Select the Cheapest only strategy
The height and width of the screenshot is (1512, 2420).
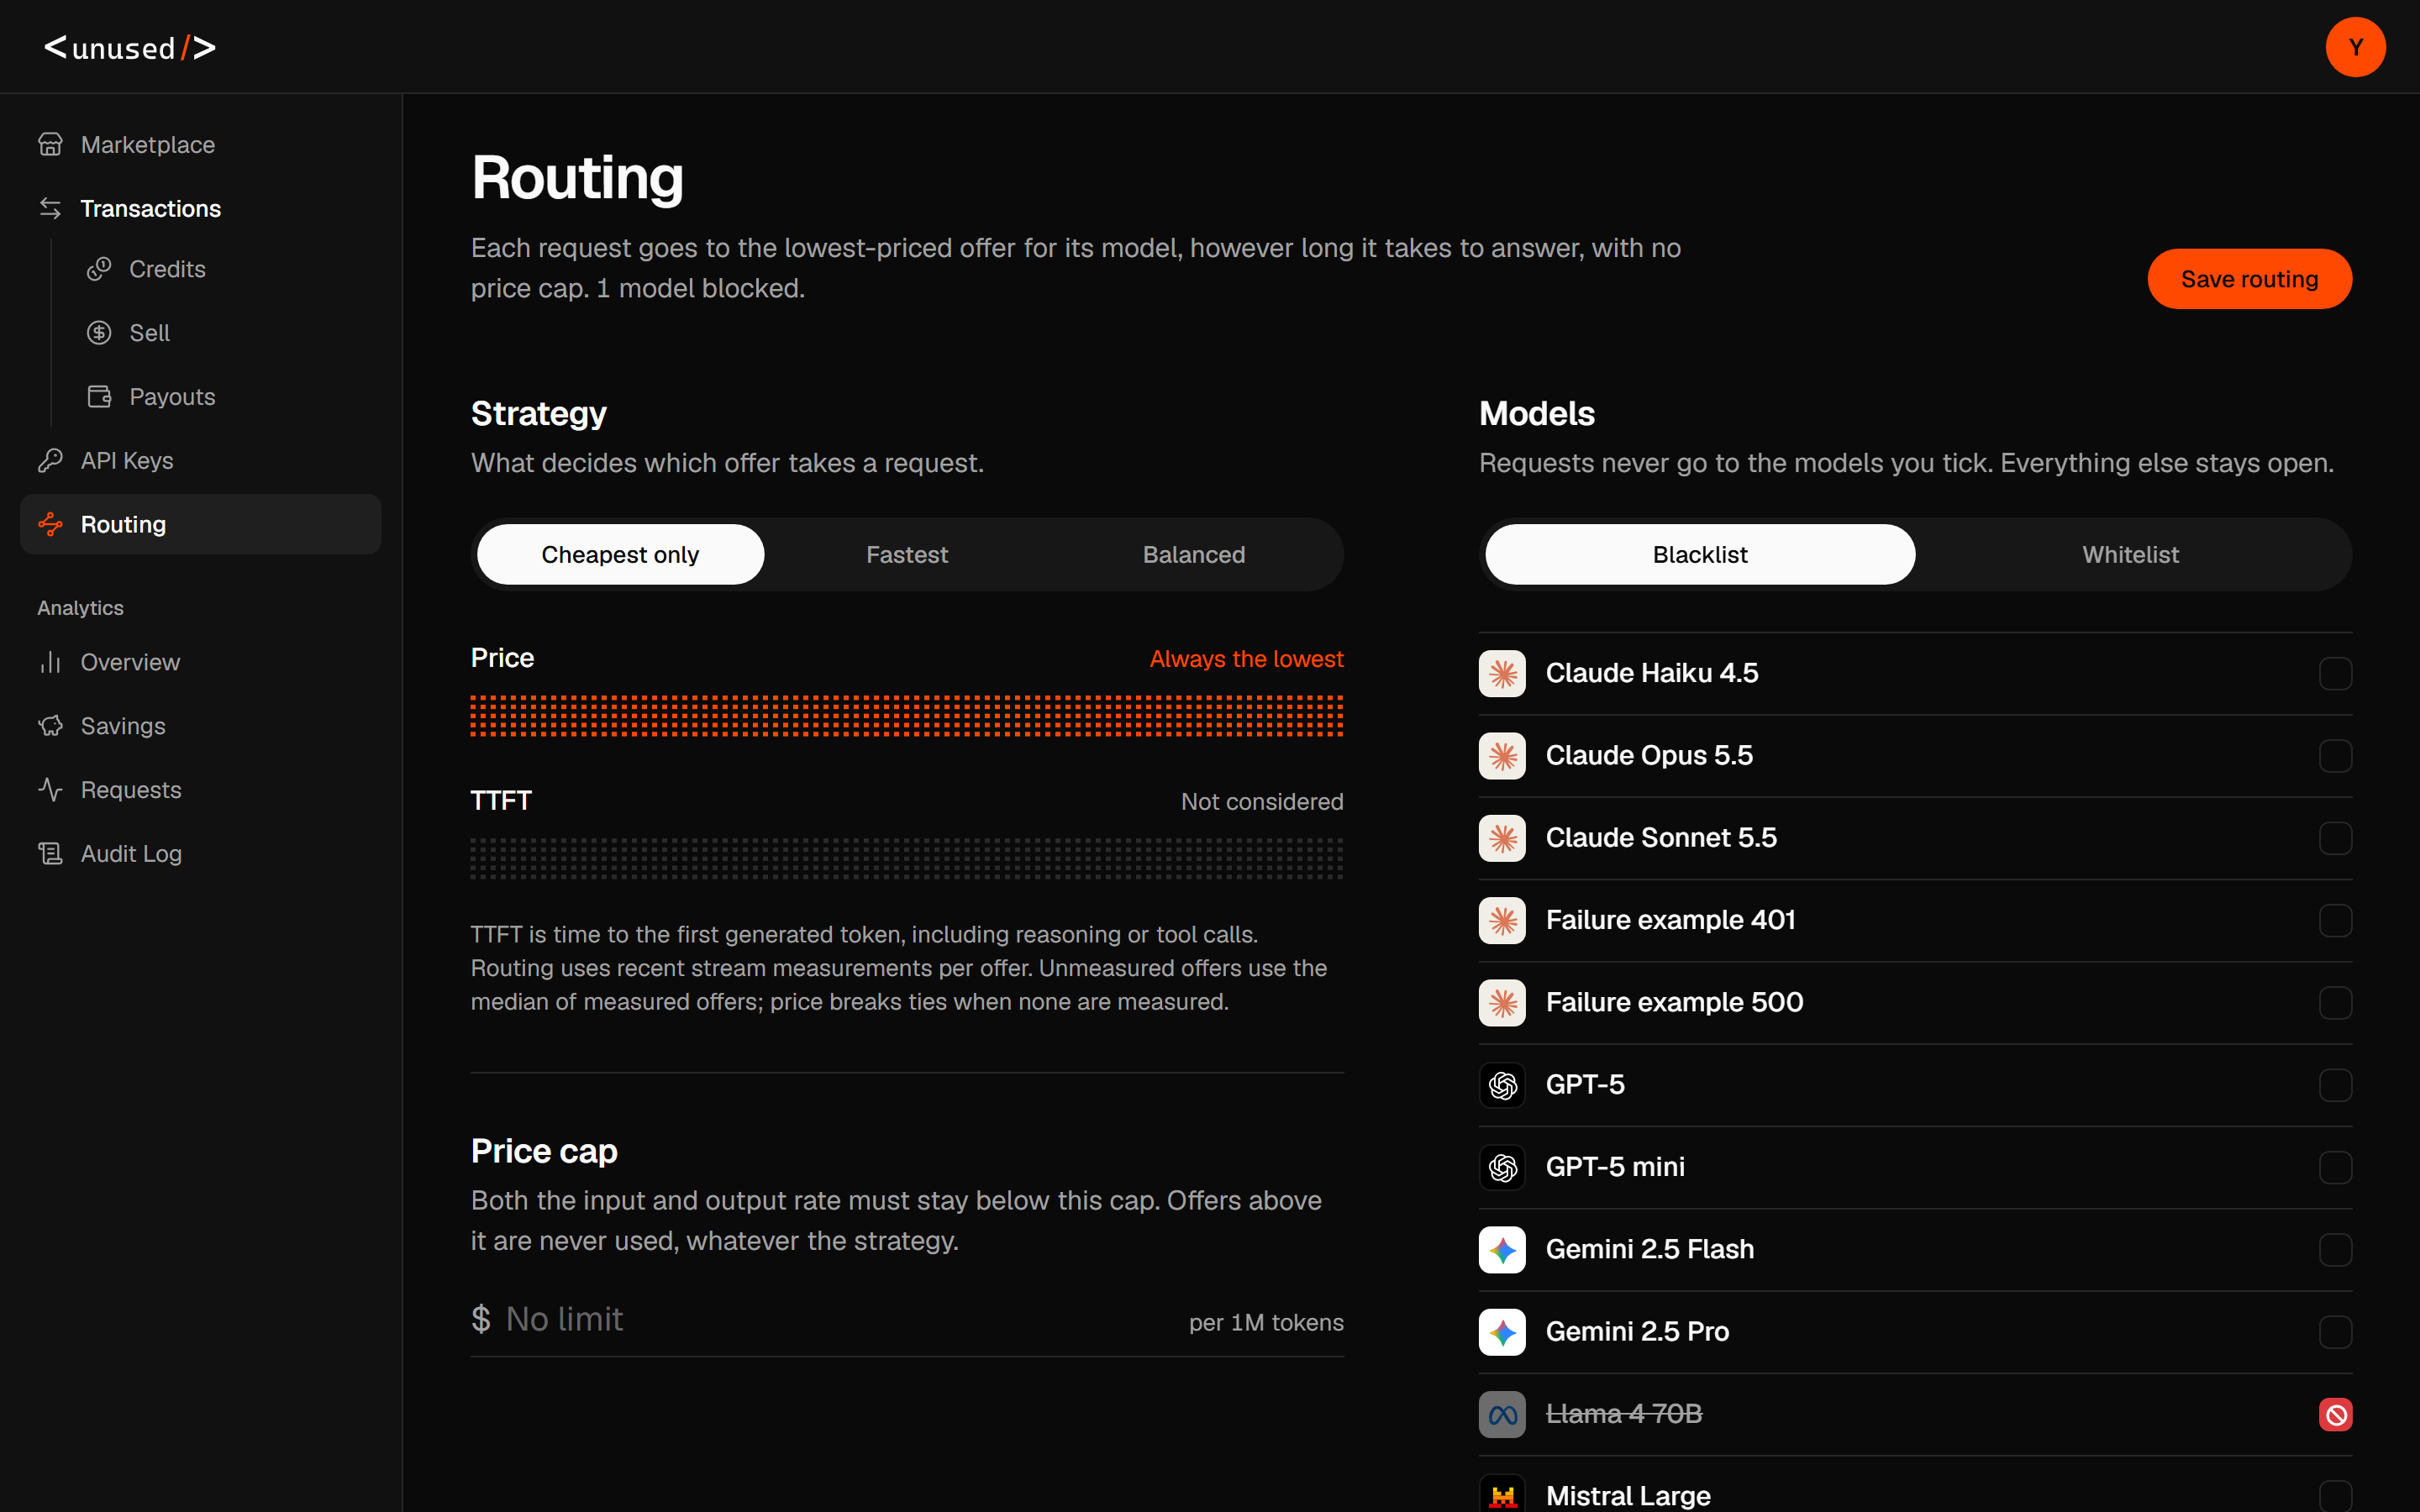(x=620, y=554)
